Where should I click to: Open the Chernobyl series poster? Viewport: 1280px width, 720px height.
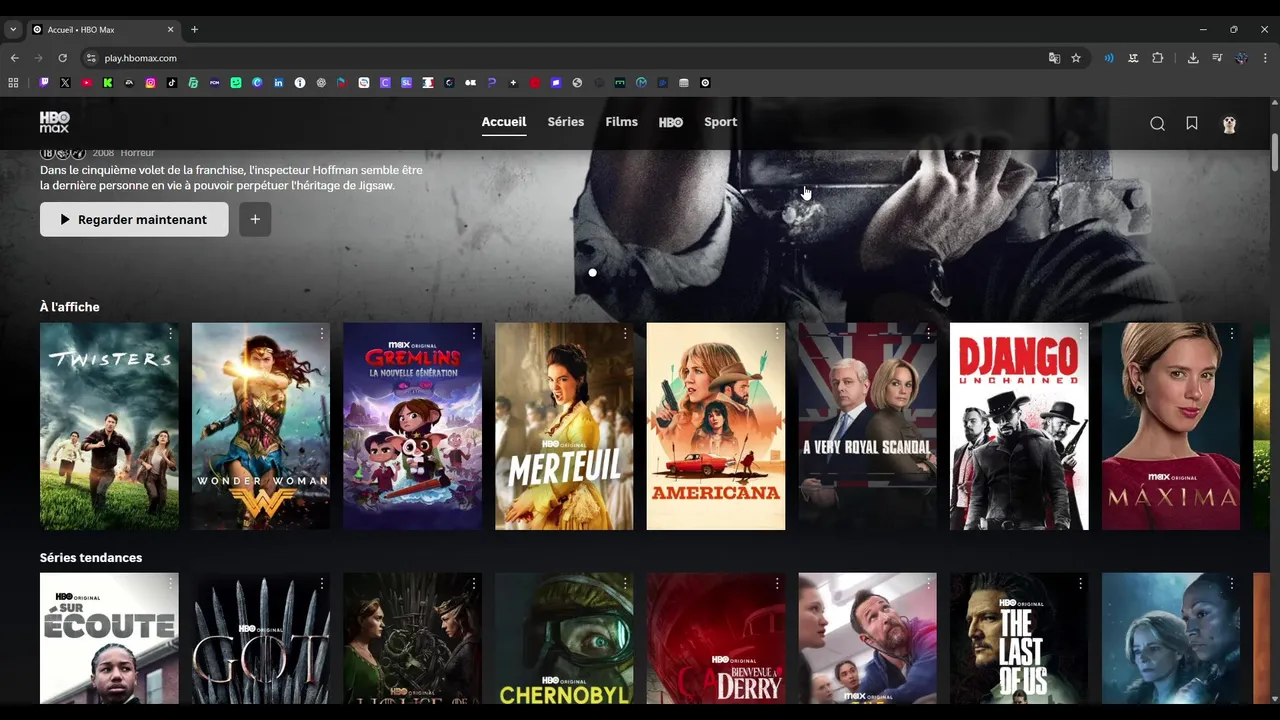pos(564,638)
